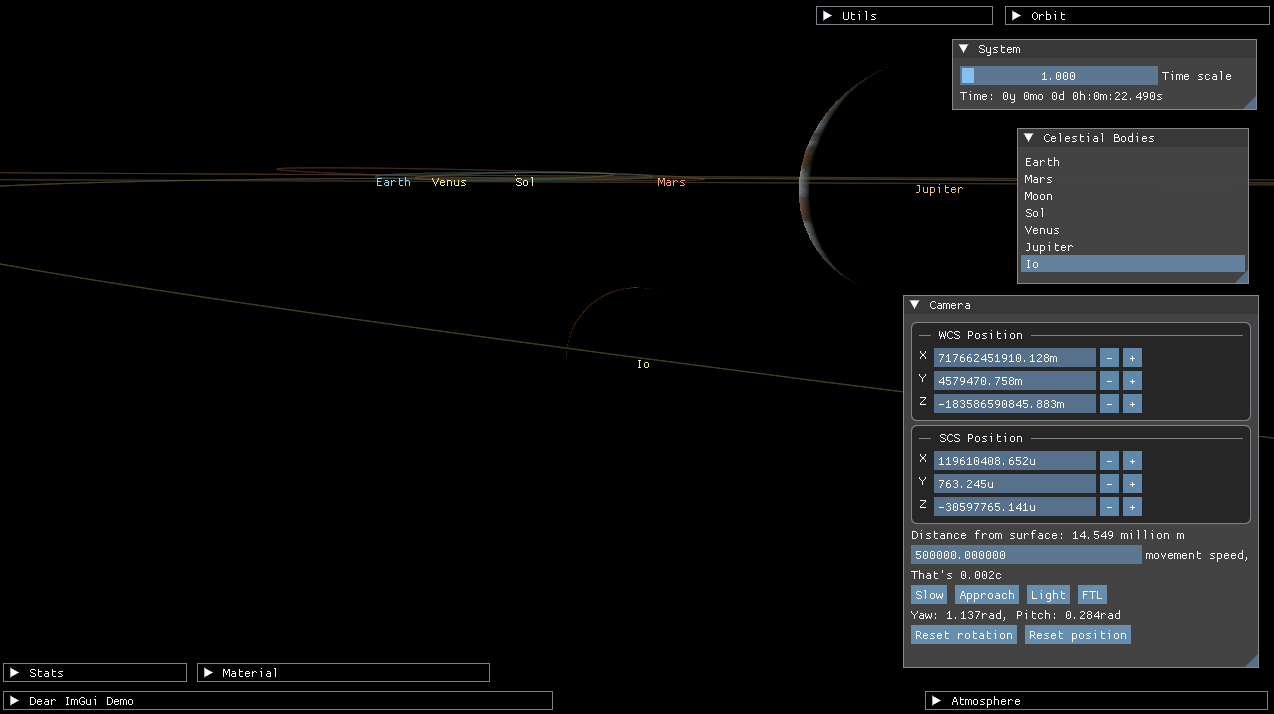Click the WCS Z position input field
This screenshot has height=714, width=1274.
tap(1014, 403)
